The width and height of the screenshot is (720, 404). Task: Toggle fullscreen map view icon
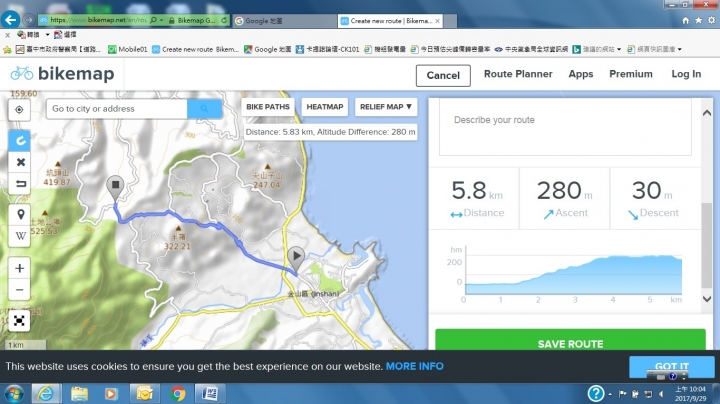click(x=19, y=320)
